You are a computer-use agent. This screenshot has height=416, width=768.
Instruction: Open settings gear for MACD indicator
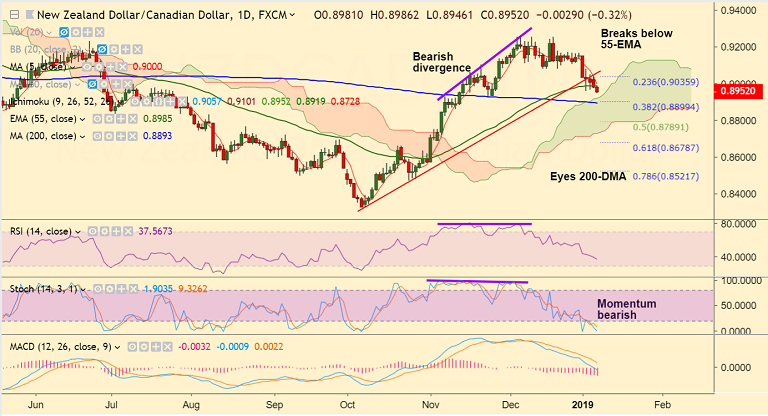(x=144, y=347)
